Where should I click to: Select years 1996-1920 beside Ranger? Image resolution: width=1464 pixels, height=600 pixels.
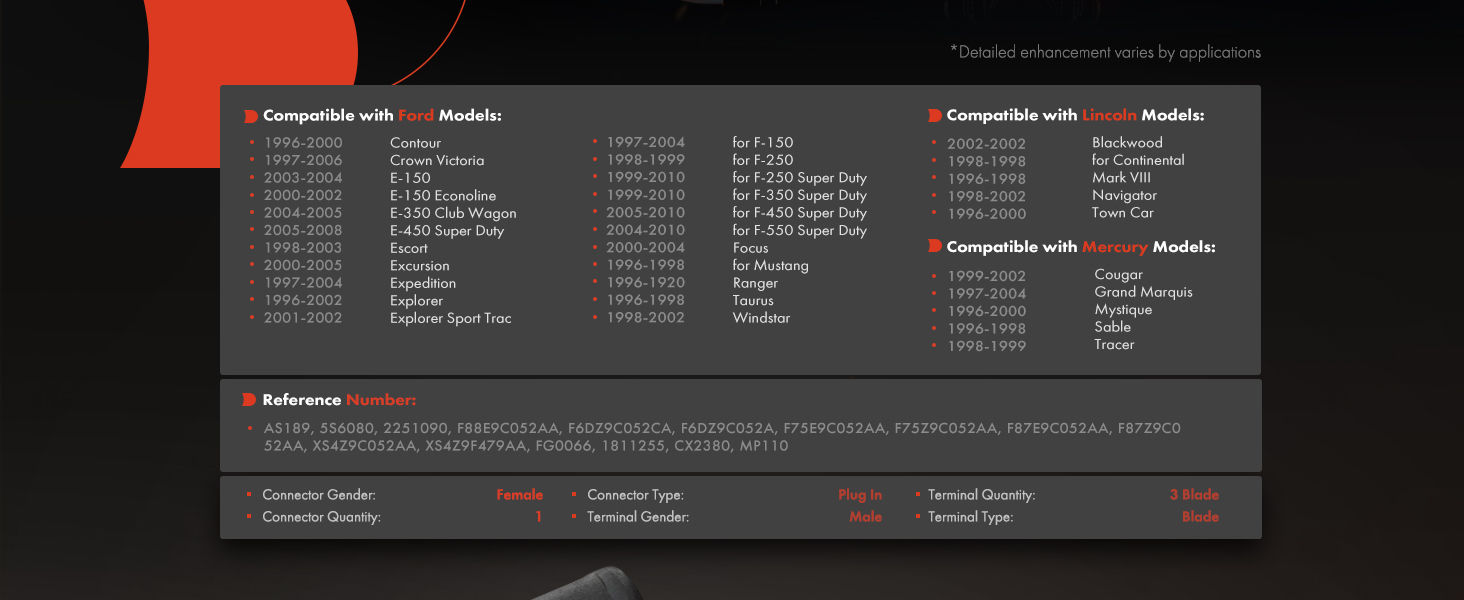(x=645, y=283)
